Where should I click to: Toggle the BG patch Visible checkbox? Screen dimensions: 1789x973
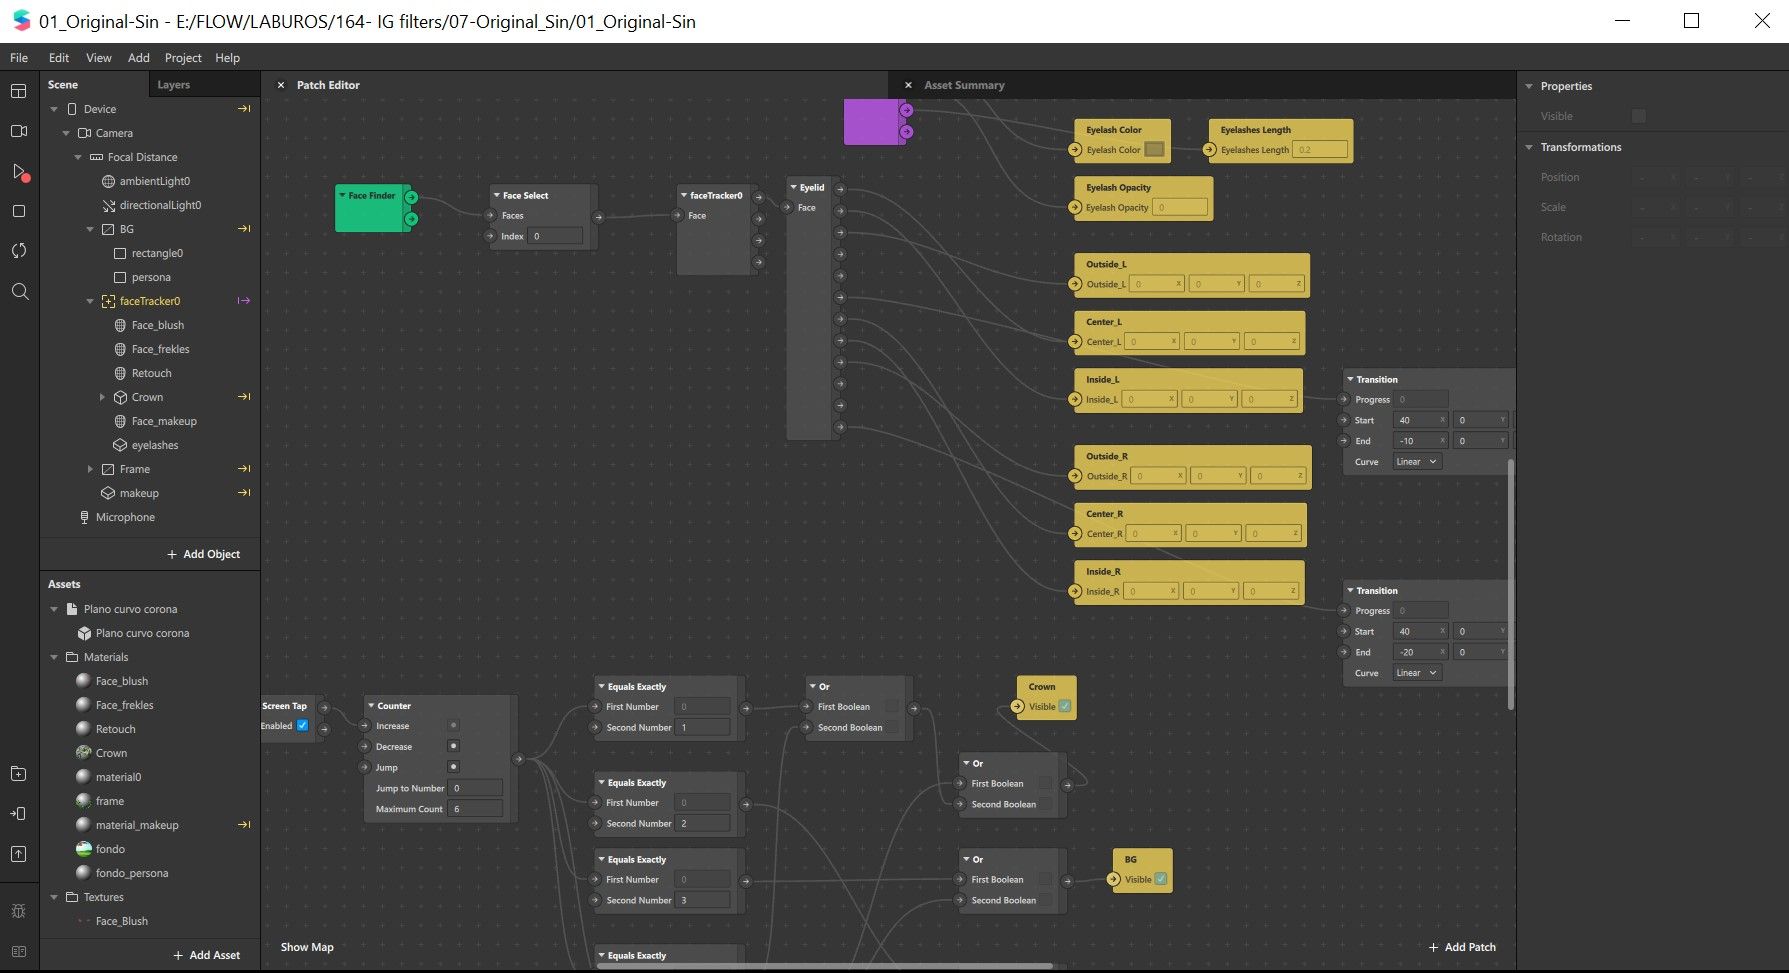[x=1161, y=879]
